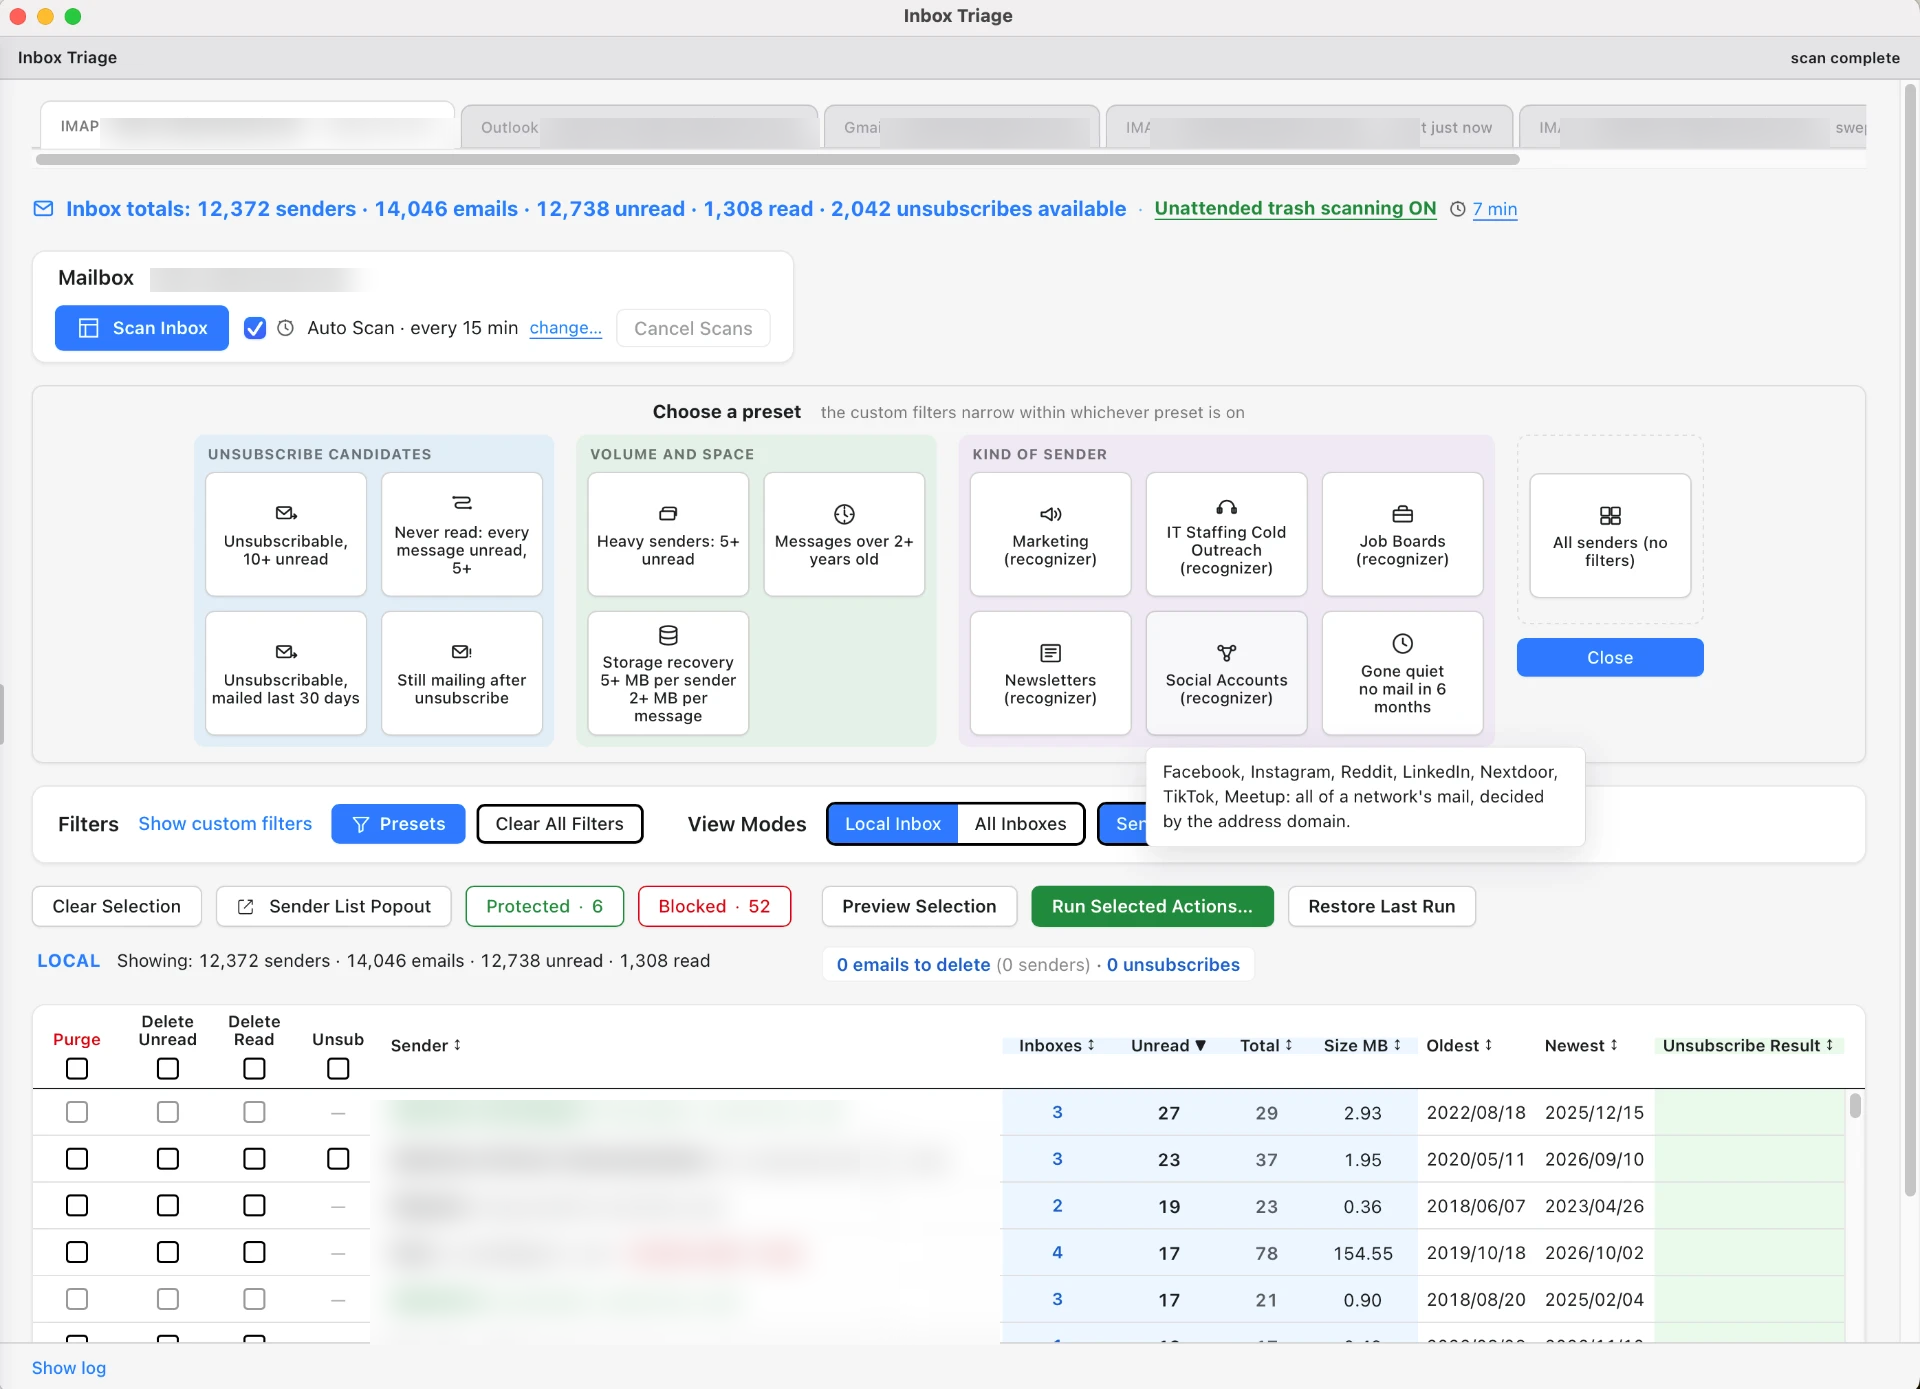Select All Inboxes view mode
Image resolution: width=1920 pixels, height=1389 pixels.
point(1020,824)
